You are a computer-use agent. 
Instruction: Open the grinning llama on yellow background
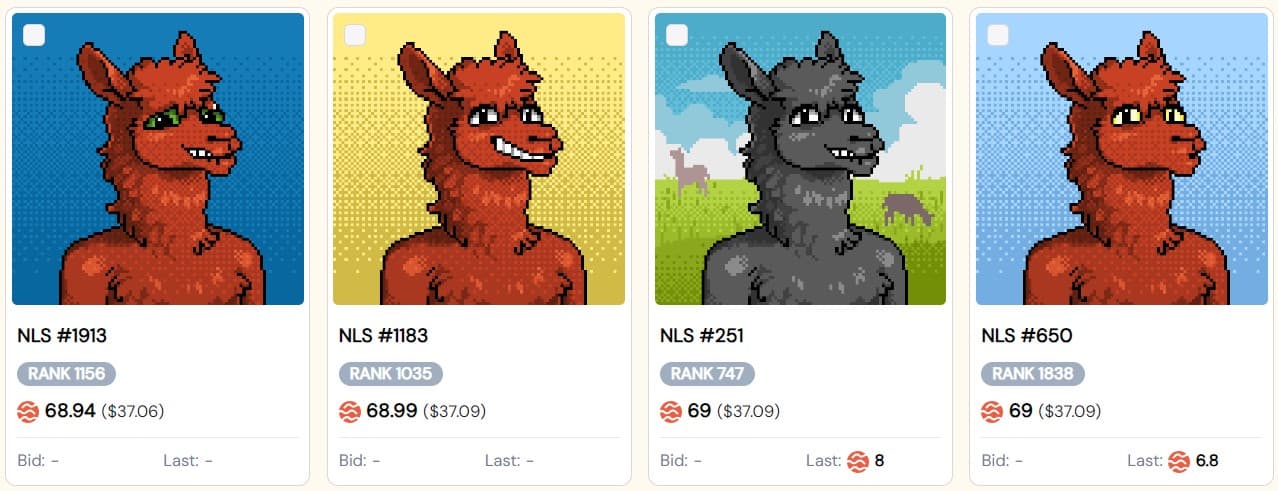coord(479,159)
